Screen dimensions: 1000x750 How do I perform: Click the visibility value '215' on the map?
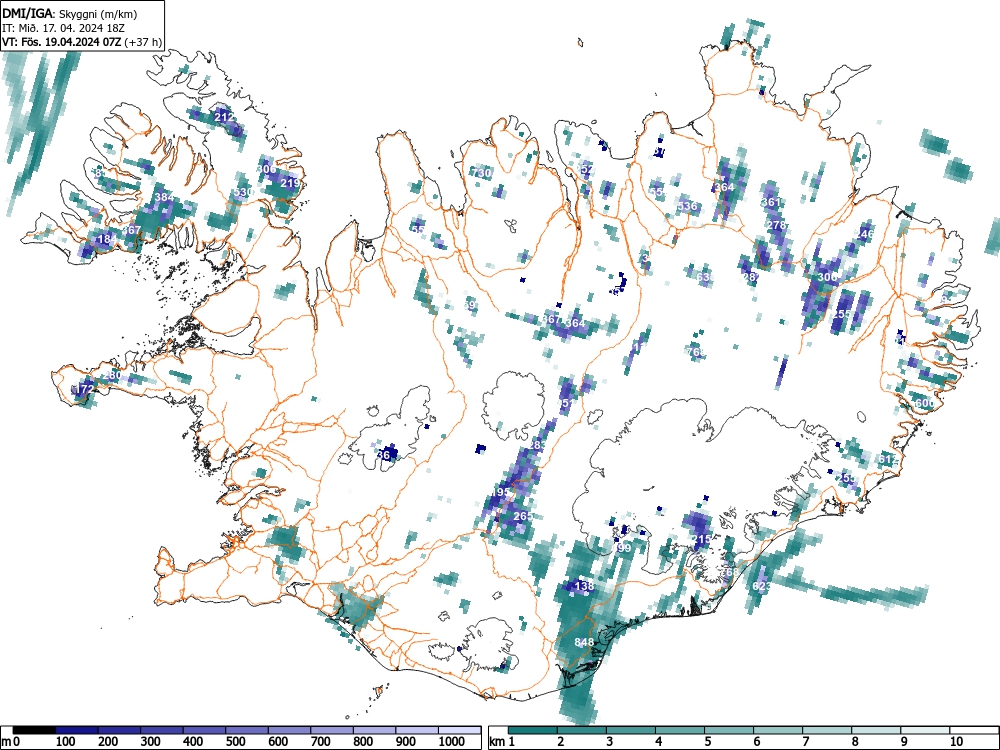(701, 539)
